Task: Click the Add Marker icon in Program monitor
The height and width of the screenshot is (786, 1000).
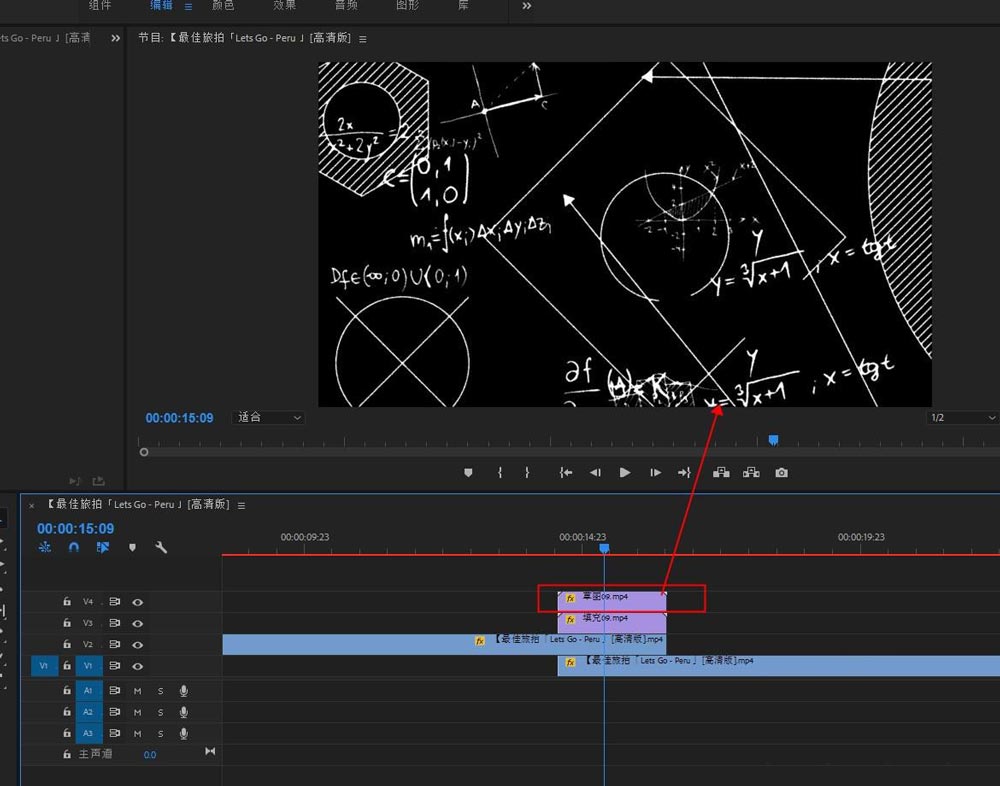Action: click(468, 473)
